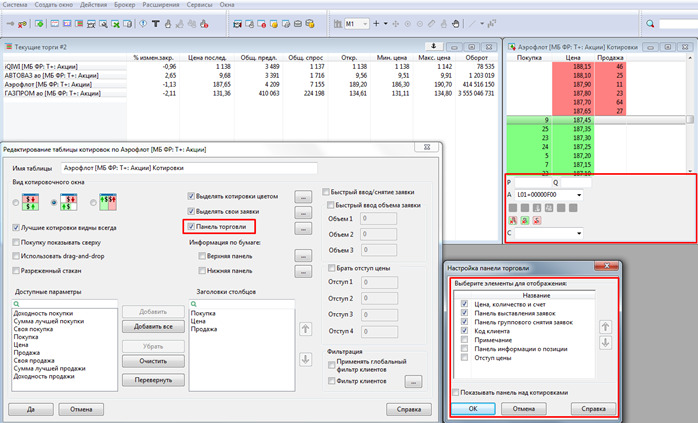Image resolution: width=698 pixels, height=423 pixels.
Task: Enable 'Использовать drag-and-drop' checkbox
Action: point(16,256)
